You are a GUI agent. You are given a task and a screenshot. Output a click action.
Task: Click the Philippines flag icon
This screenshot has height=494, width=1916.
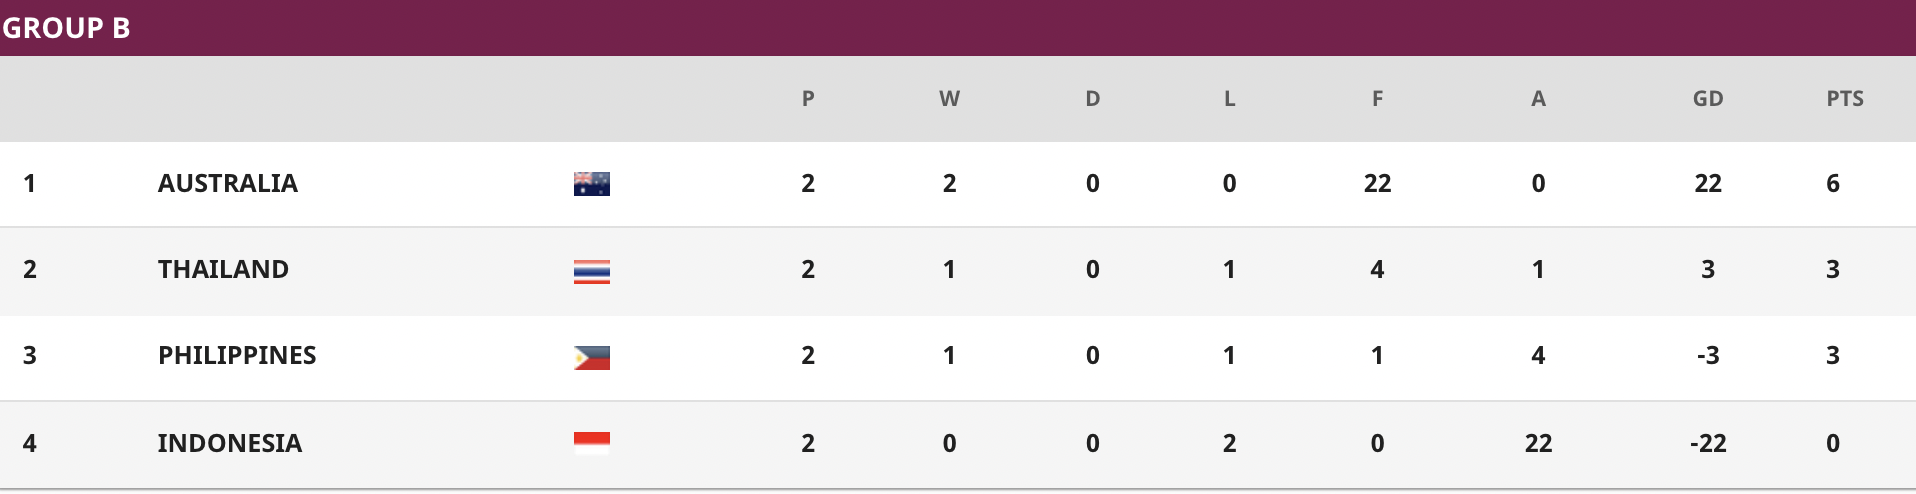pyautogui.click(x=592, y=357)
